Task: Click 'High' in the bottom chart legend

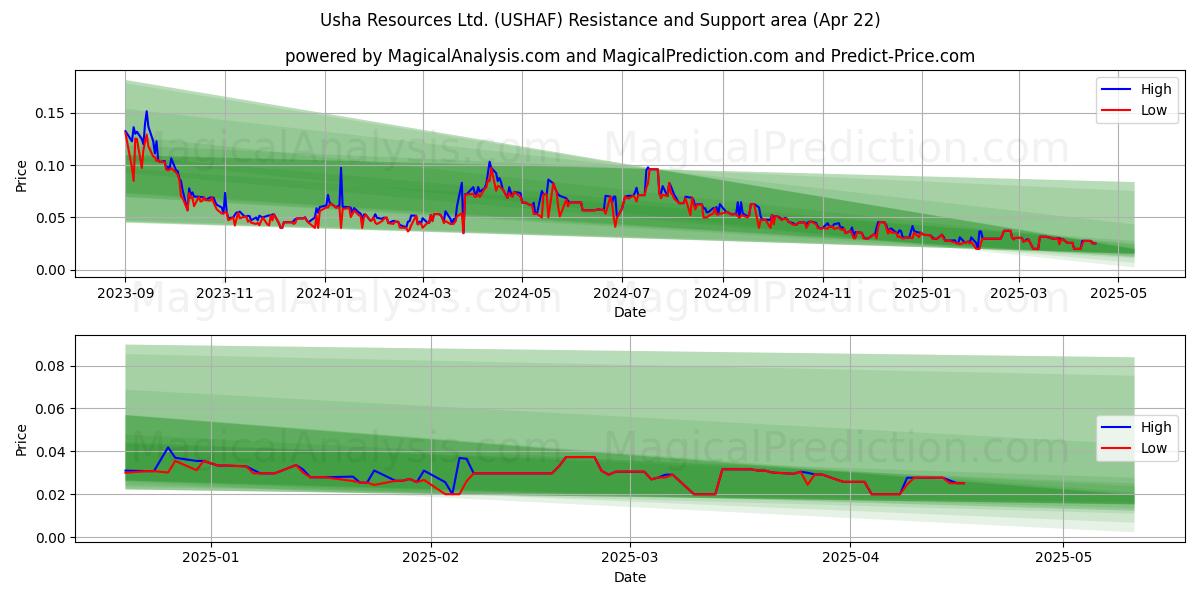Action: (1156, 427)
